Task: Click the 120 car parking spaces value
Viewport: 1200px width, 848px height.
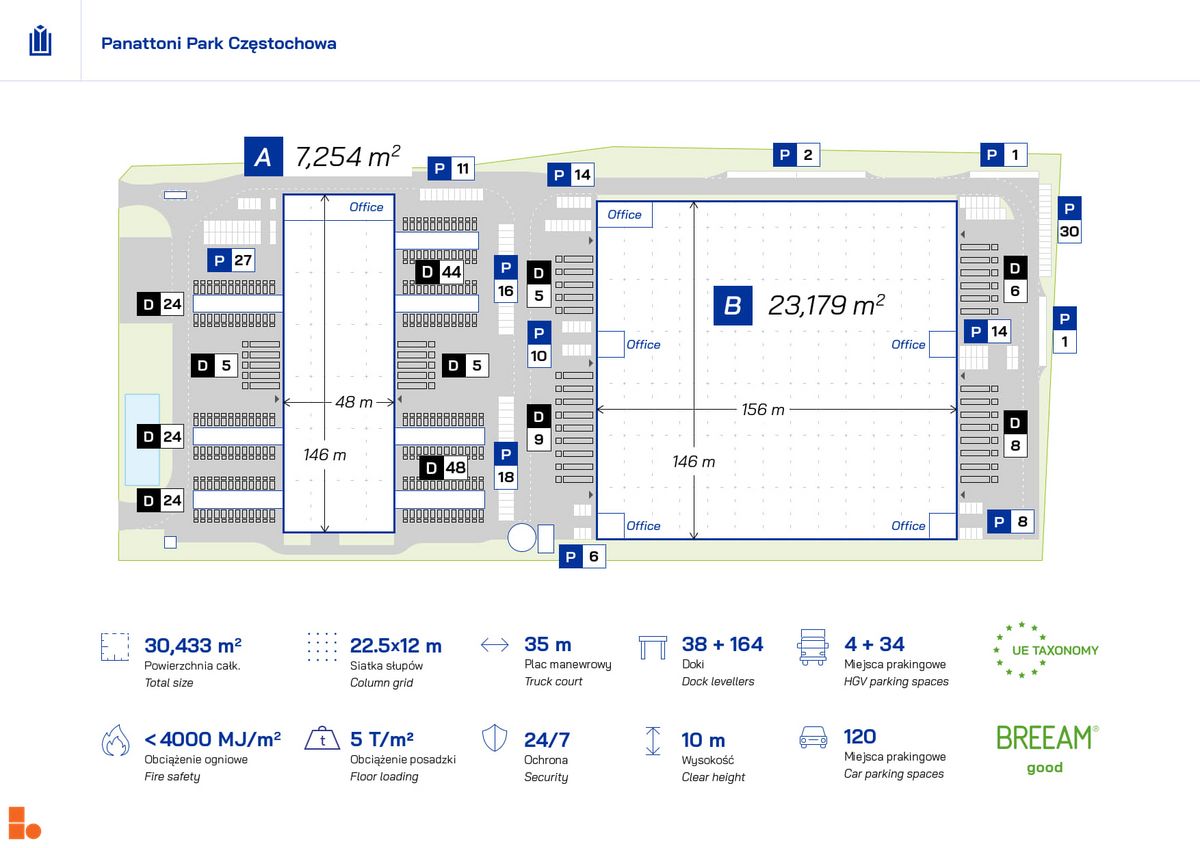Action: (x=861, y=738)
